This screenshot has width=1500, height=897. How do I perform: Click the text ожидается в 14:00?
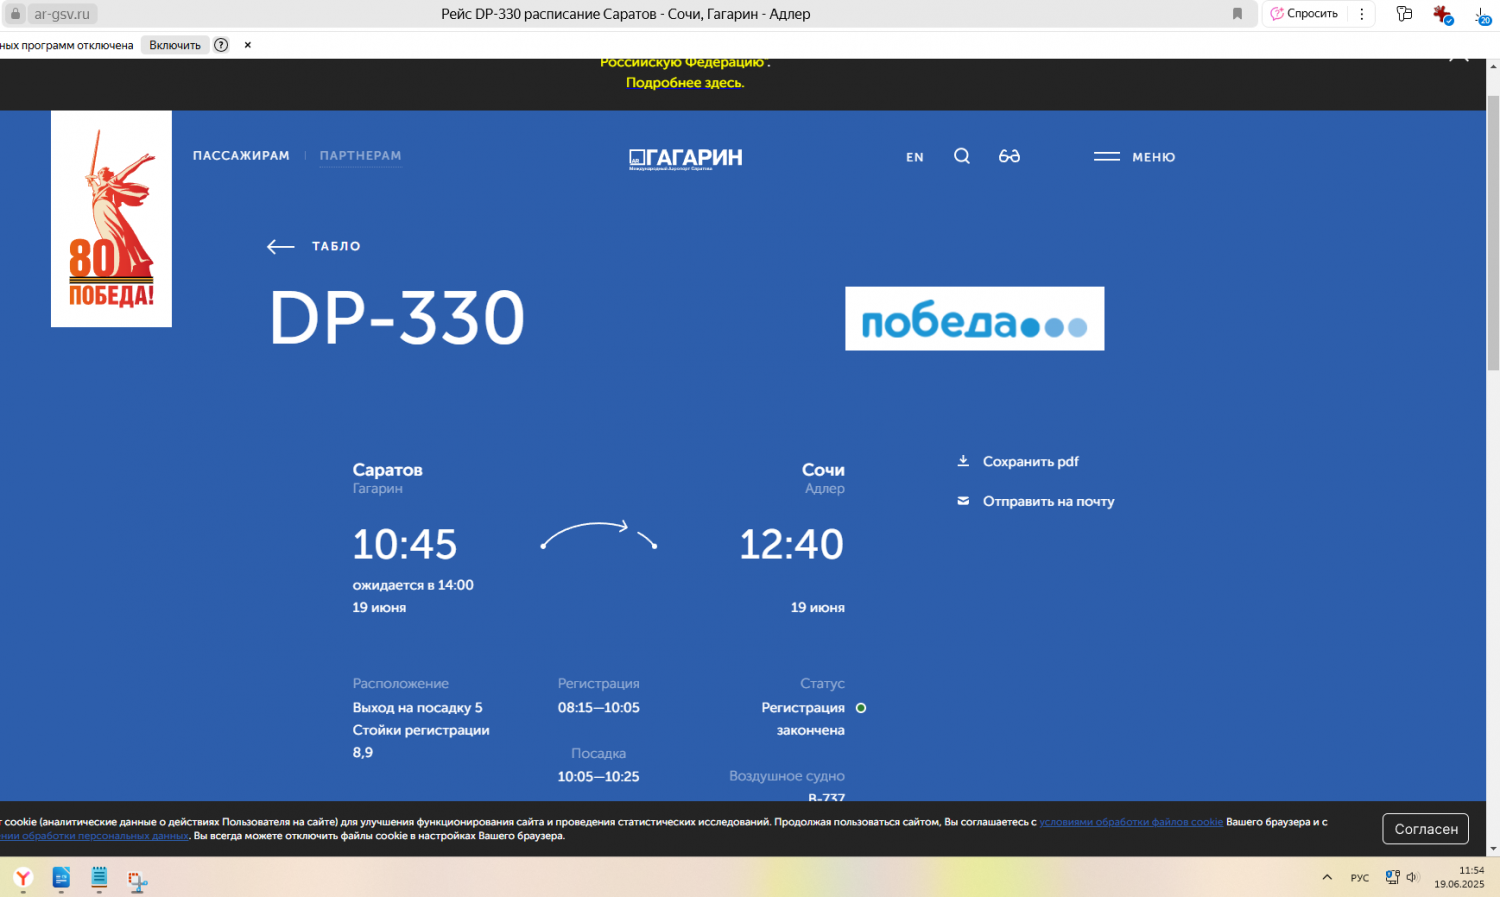[413, 585]
